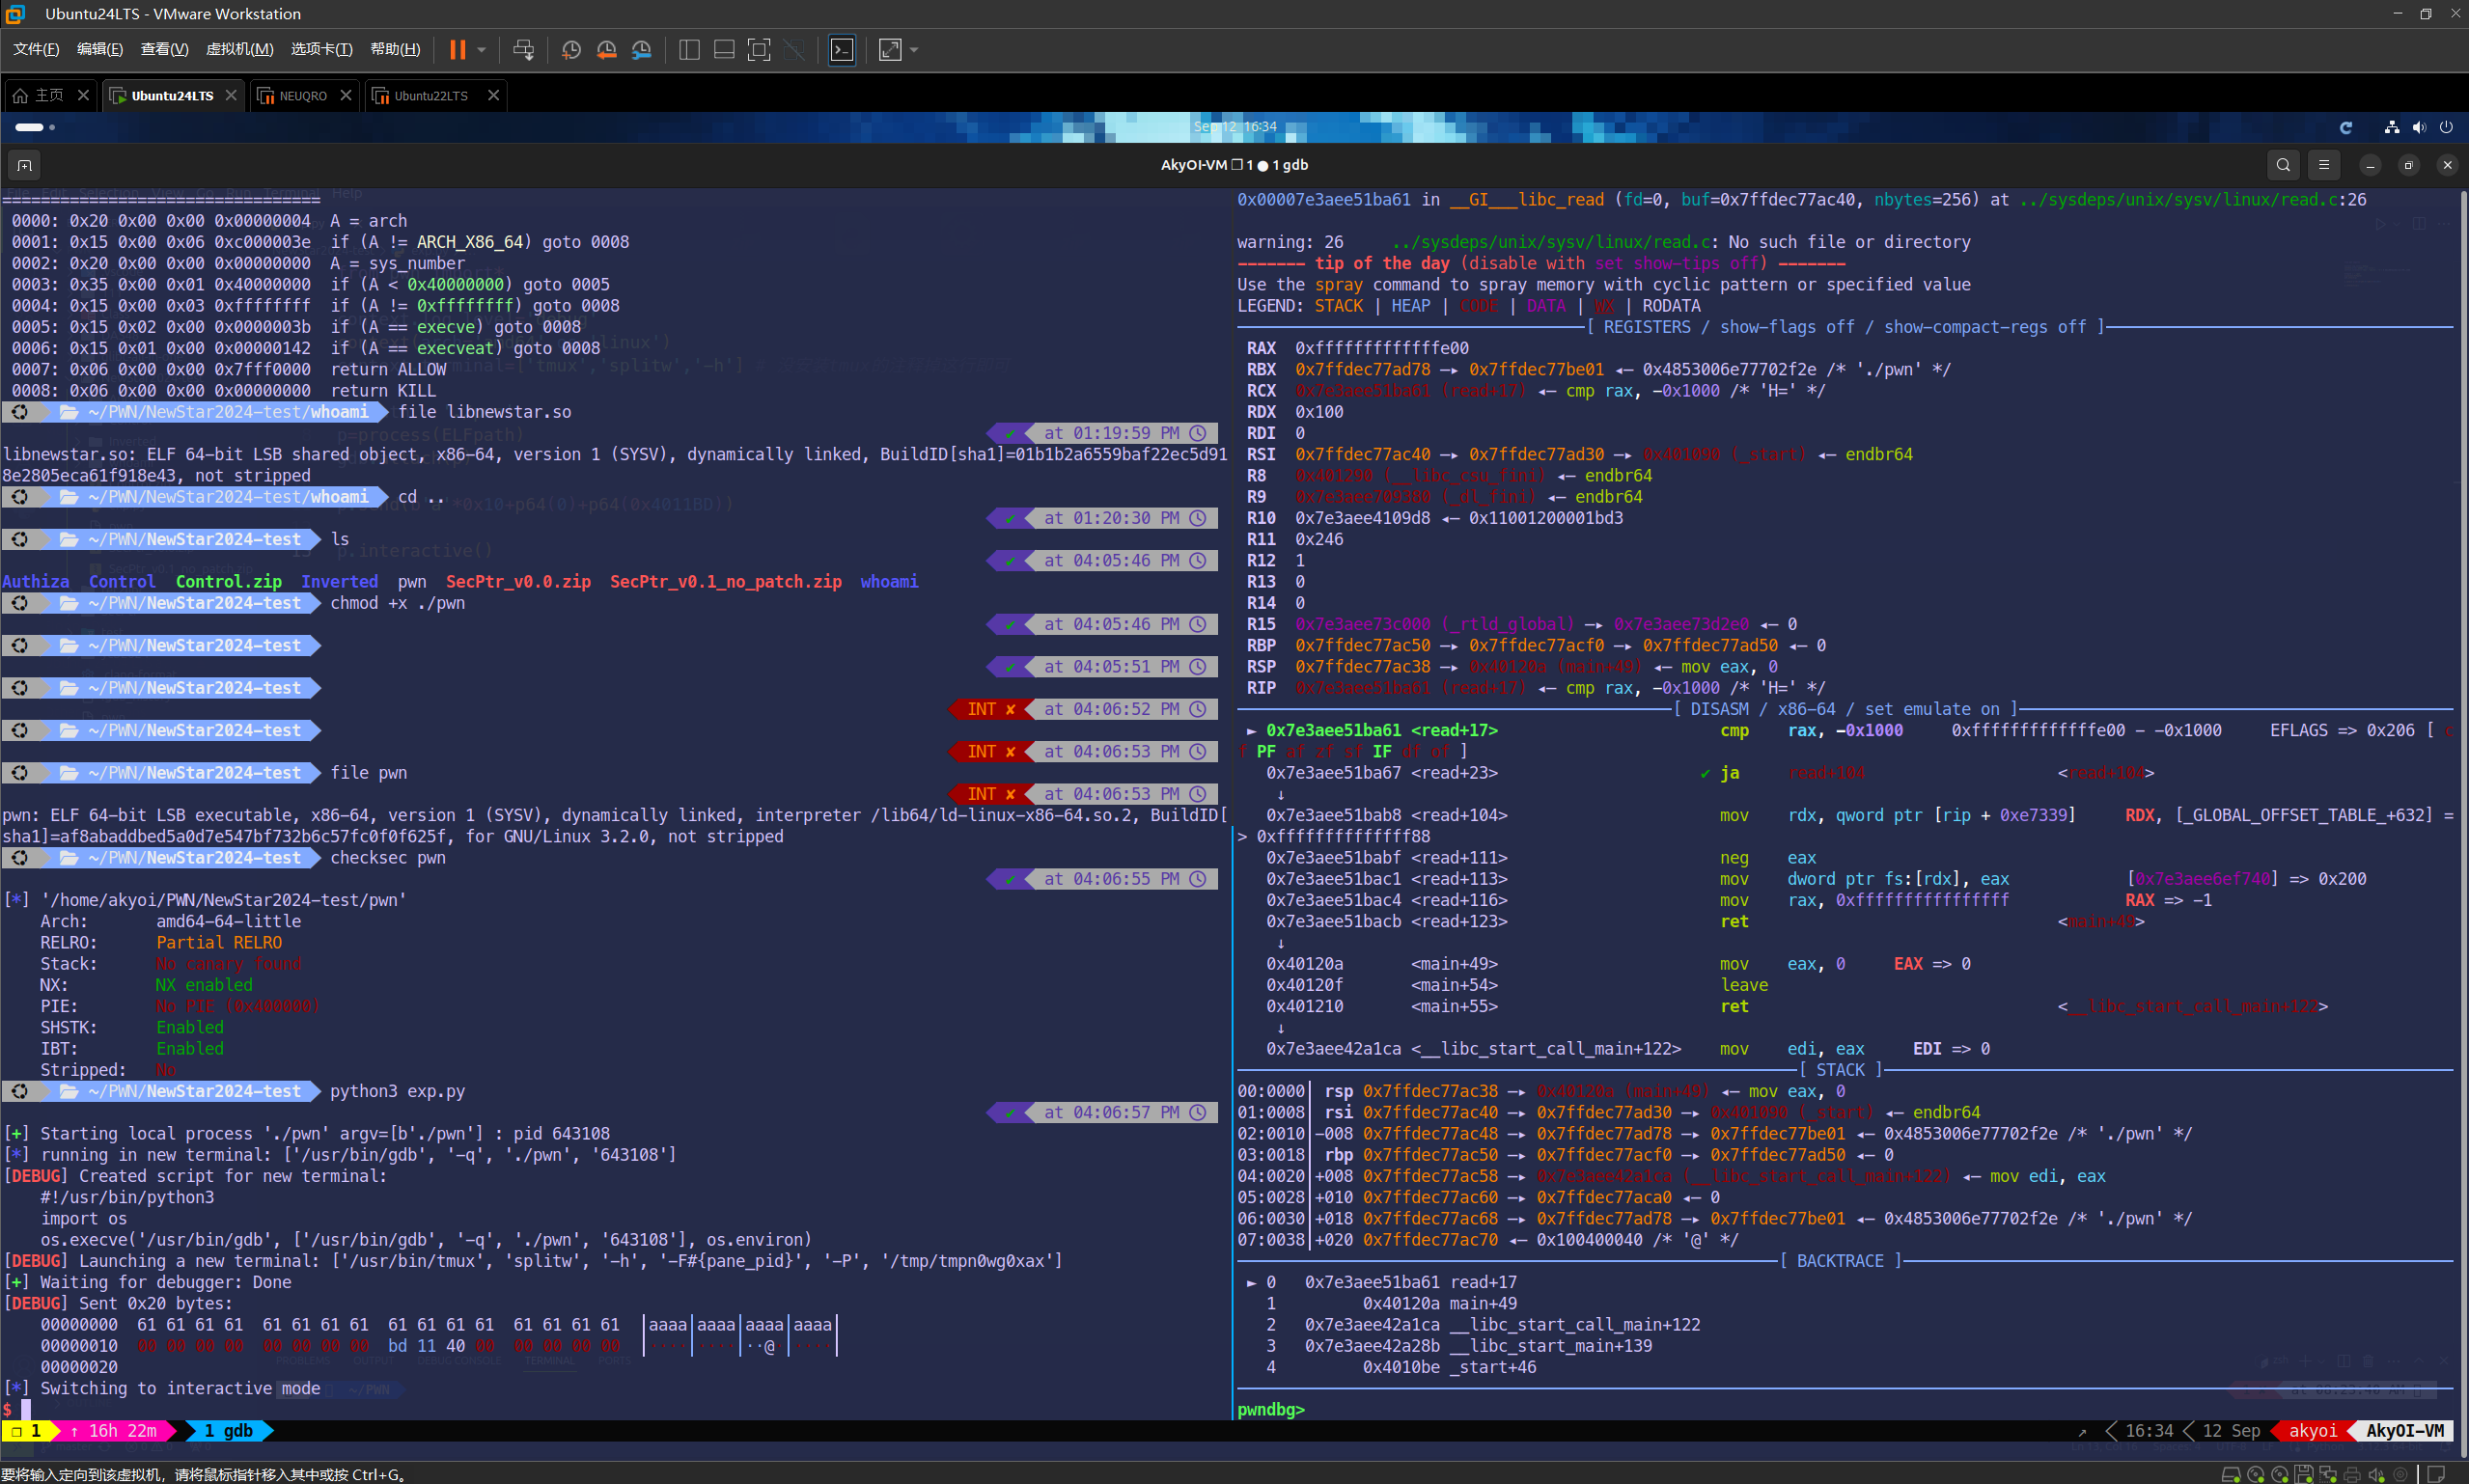The width and height of the screenshot is (2469, 1484).
Task: Close the NEUQRO tab
Action: point(346,95)
